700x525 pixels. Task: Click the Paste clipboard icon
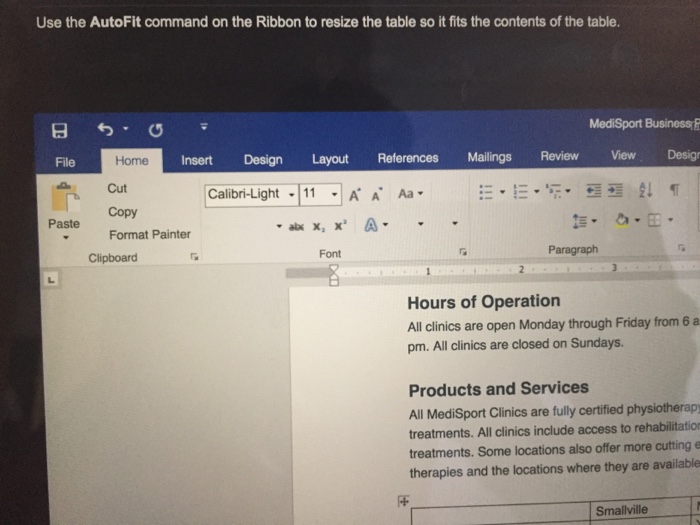(x=65, y=197)
